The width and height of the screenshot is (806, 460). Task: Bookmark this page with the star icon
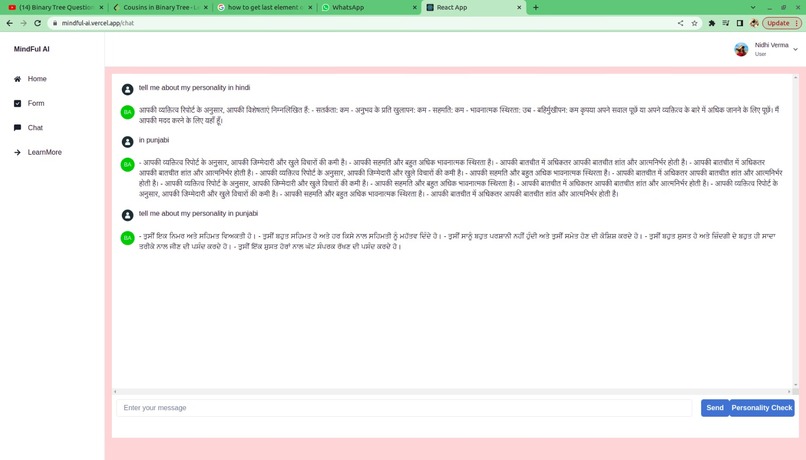click(x=694, y=23)
